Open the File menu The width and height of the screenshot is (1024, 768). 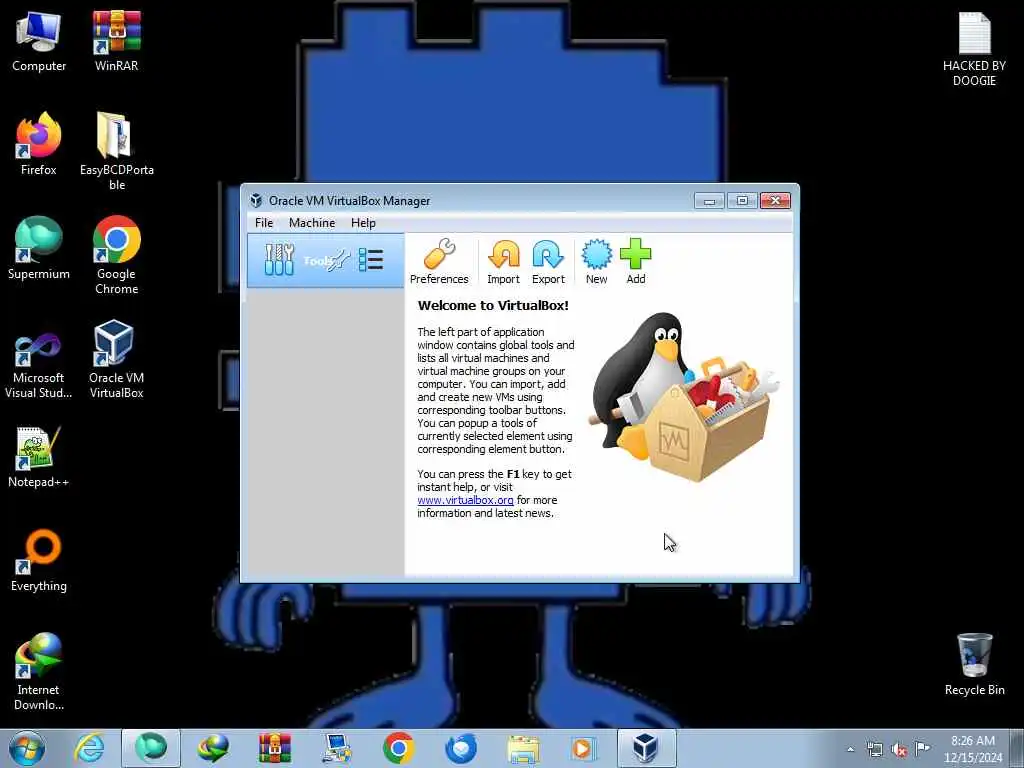(264, 223)
